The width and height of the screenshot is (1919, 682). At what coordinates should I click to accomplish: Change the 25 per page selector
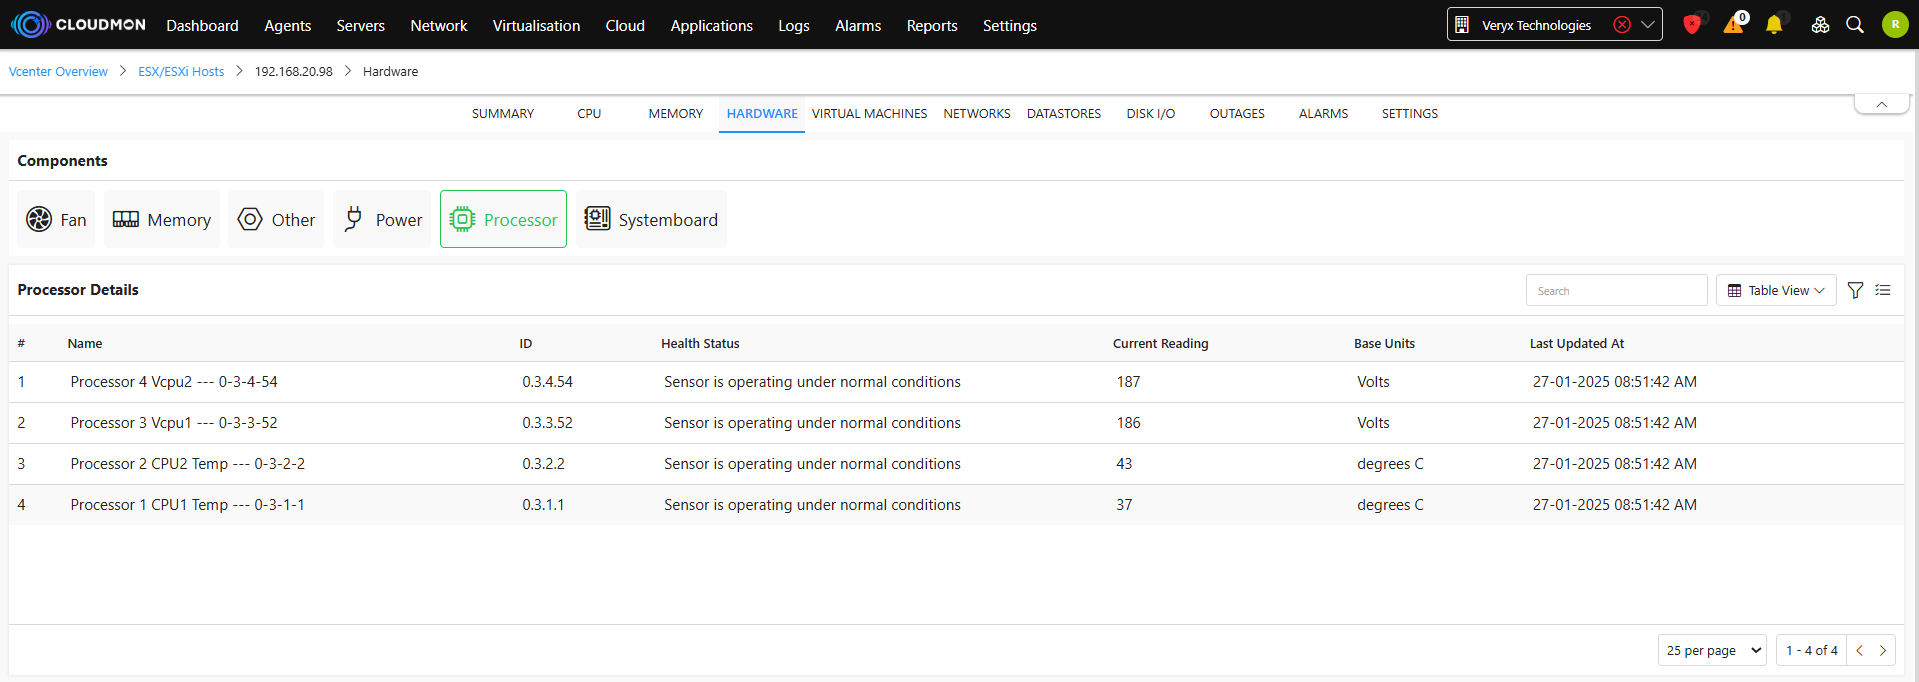pos(1712,650)
